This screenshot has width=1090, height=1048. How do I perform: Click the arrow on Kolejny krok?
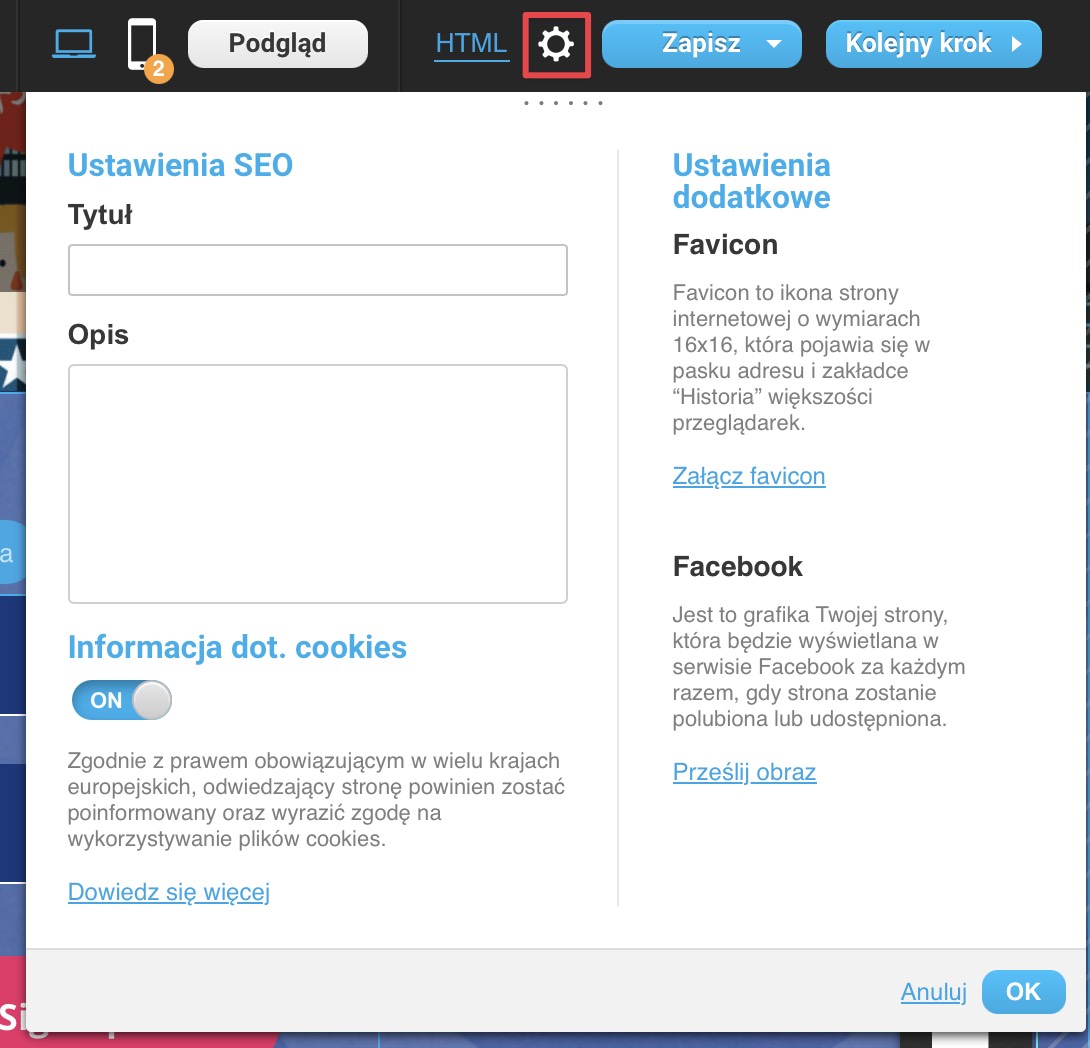pos(1017,44)
